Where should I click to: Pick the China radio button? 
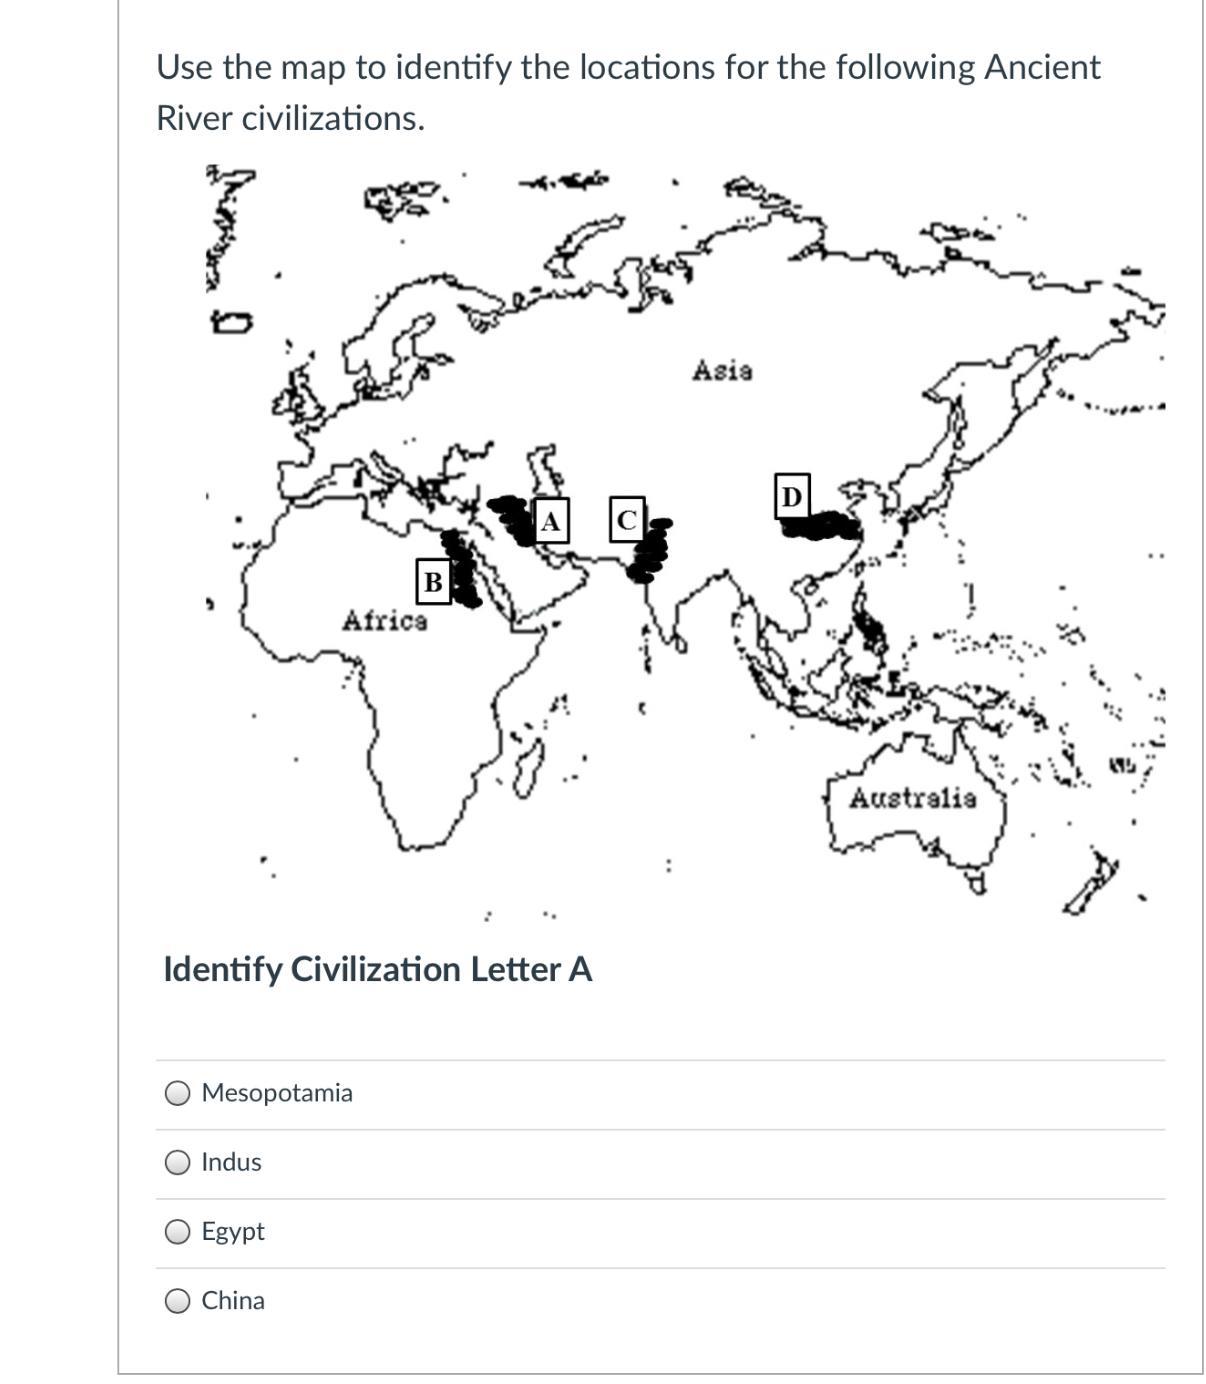click(178, 1300)
